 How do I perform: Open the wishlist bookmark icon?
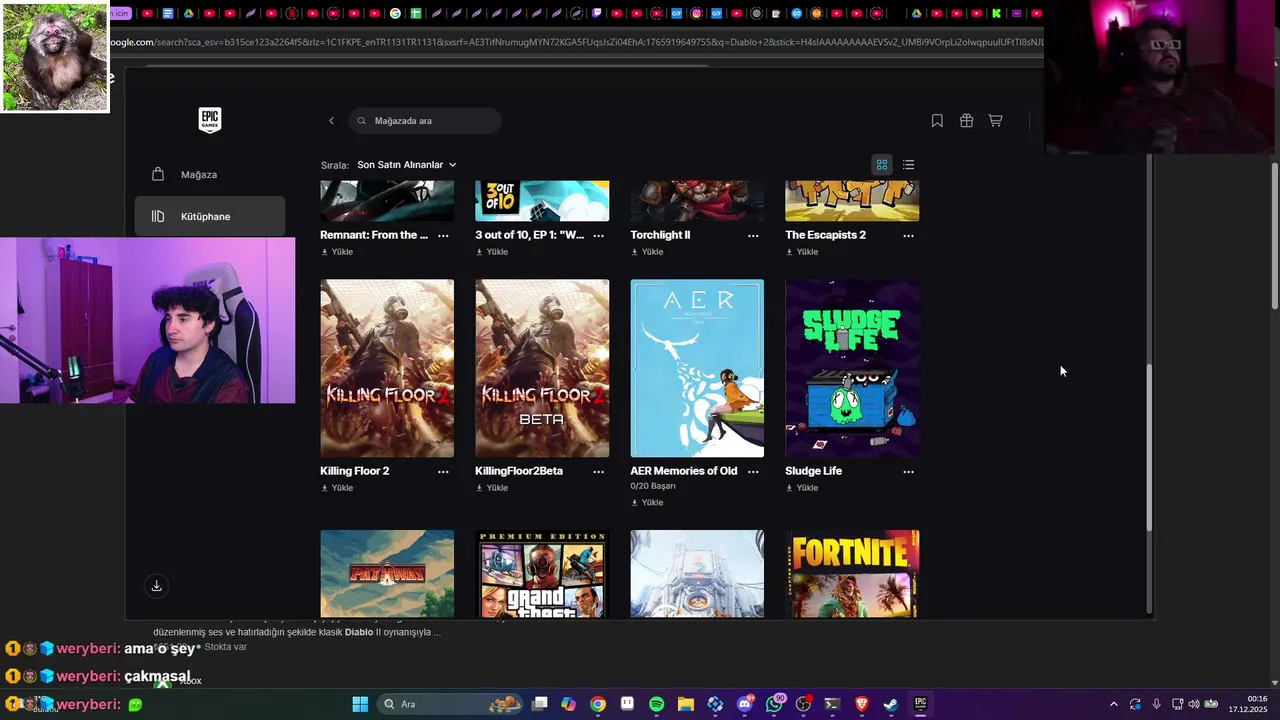pos(937,120)
